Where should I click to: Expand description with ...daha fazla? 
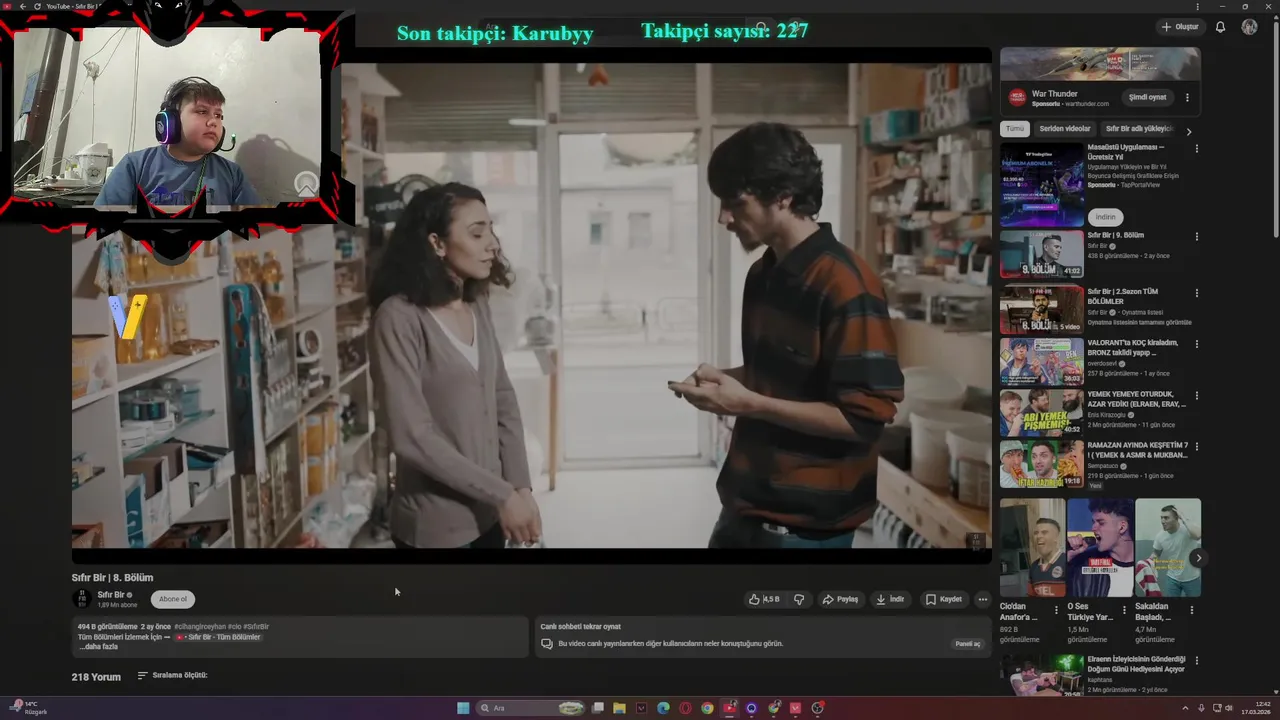(x=99, y=647)
